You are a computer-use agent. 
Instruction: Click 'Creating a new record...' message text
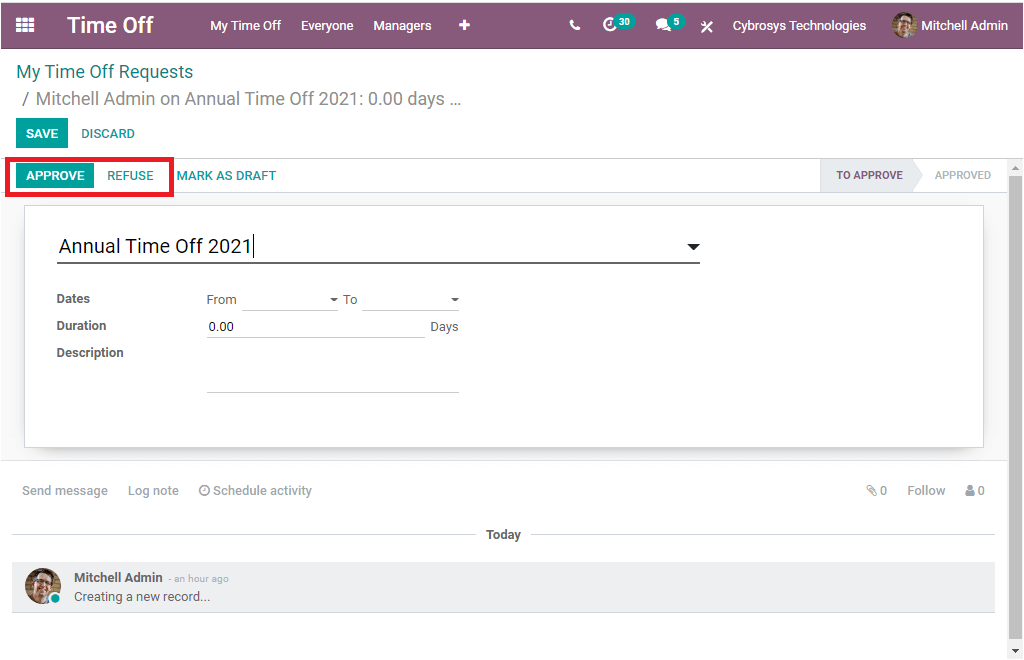point(142,597)
